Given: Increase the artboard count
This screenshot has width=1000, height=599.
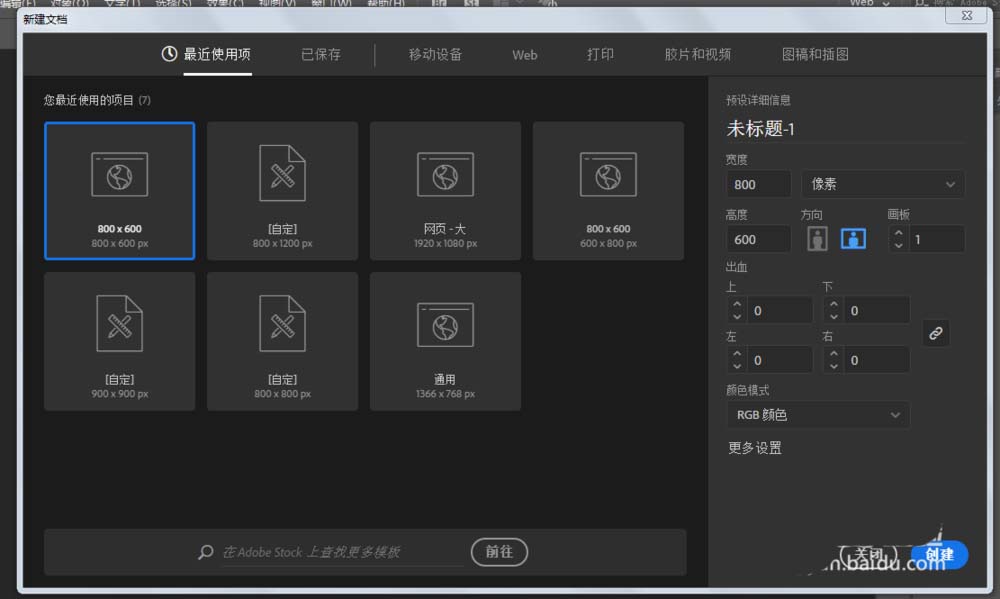Looking at the screenshot, I should pyautogui.click(x=899, y=233).
